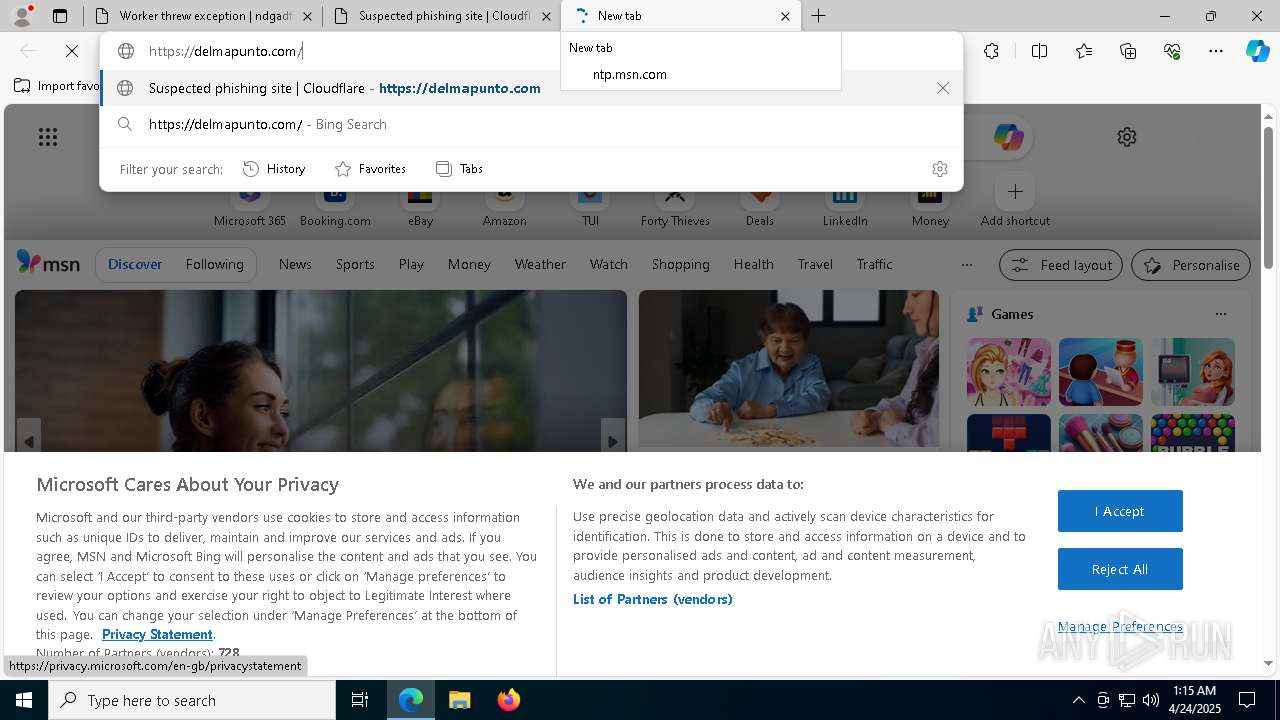Go to MSN Watch section
Viewport: 1280px width, 720px height.
(x=609, y=264)
